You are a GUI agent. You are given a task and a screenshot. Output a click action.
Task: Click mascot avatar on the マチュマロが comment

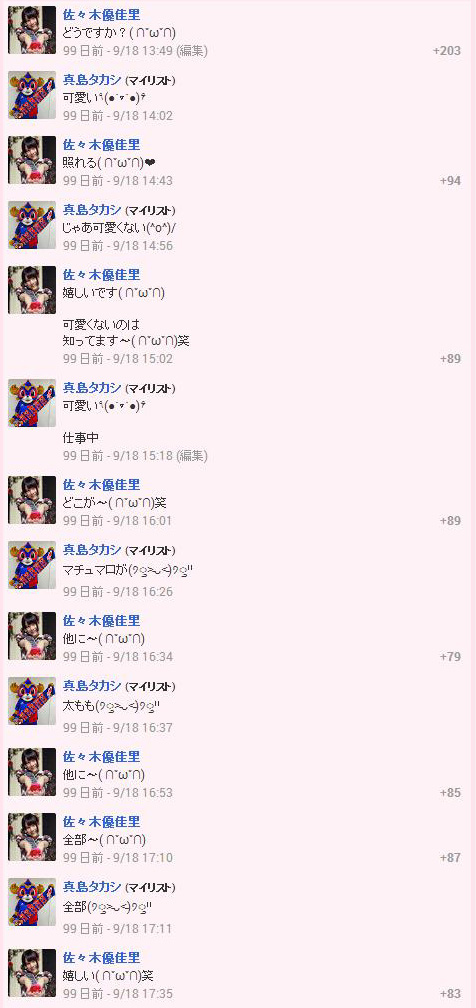[32, 564]
